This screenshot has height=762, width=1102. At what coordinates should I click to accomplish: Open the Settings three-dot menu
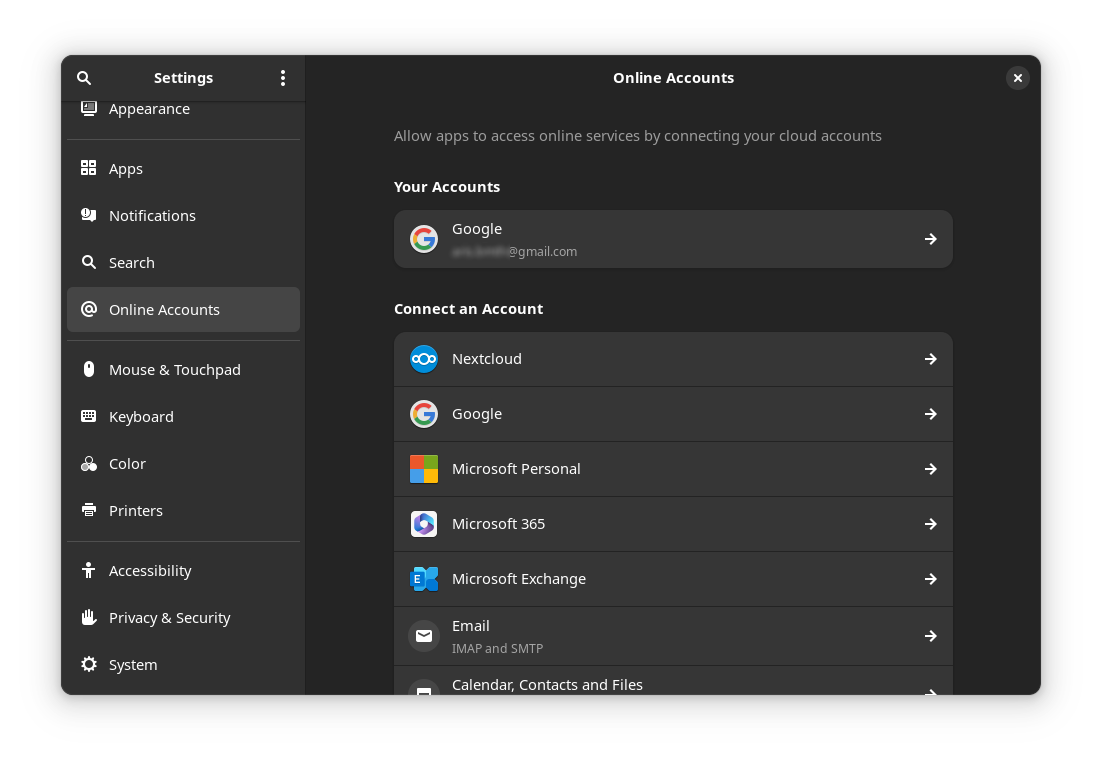tap(283, 78)
